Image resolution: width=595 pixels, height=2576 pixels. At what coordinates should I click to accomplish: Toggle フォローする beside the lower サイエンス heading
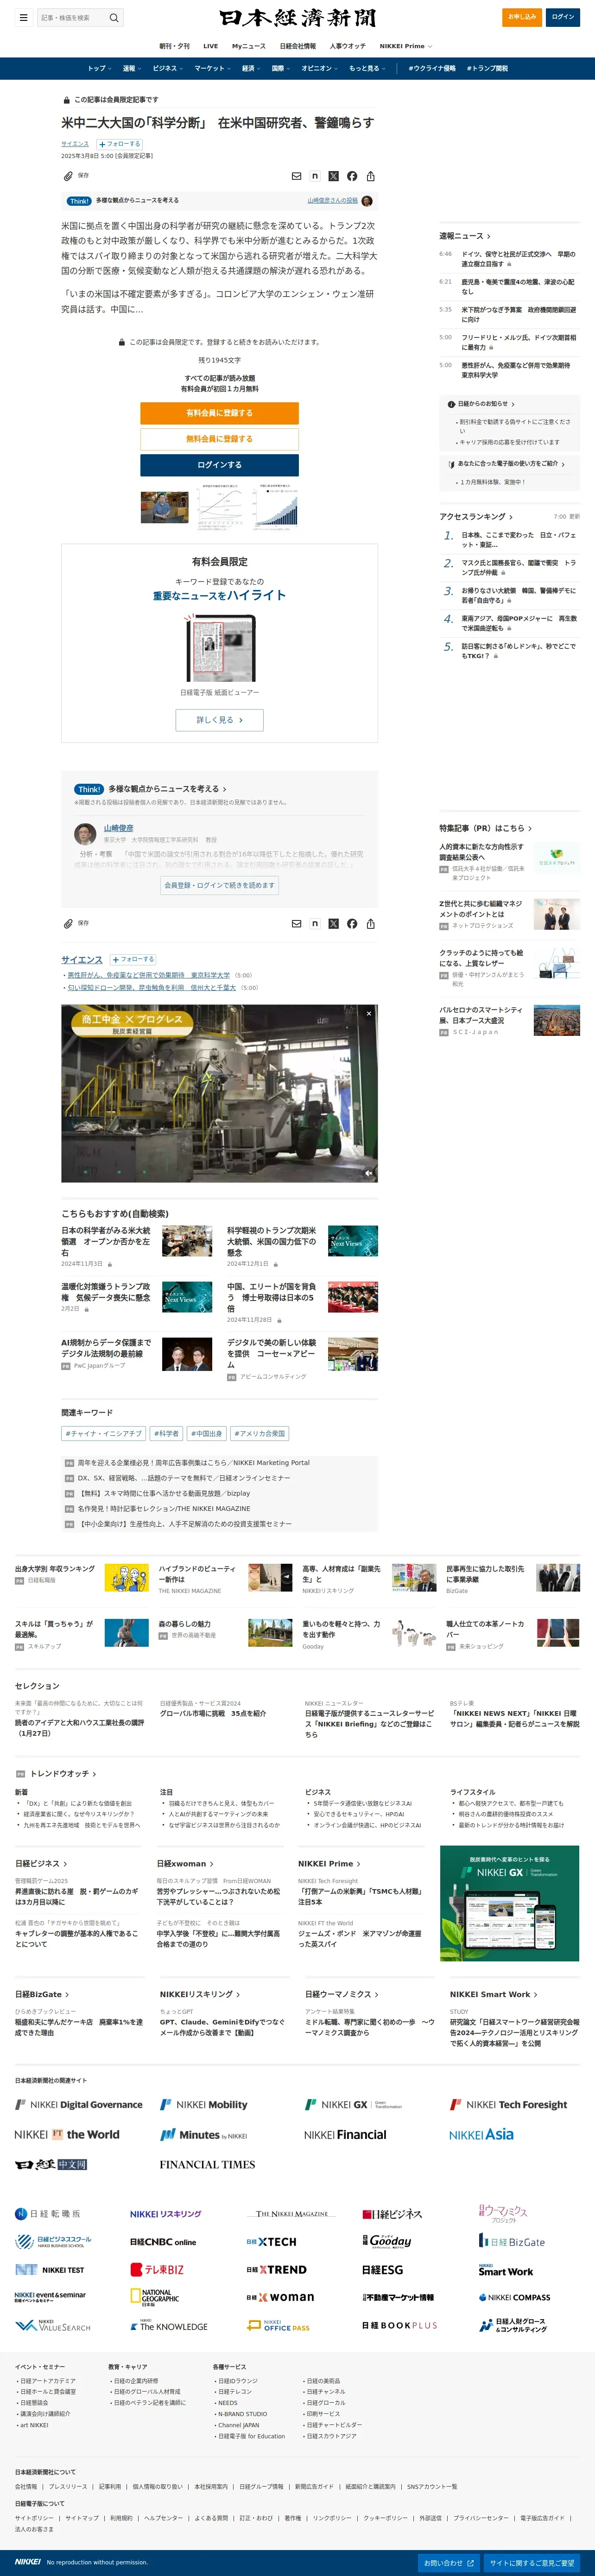tap(133, 959)
